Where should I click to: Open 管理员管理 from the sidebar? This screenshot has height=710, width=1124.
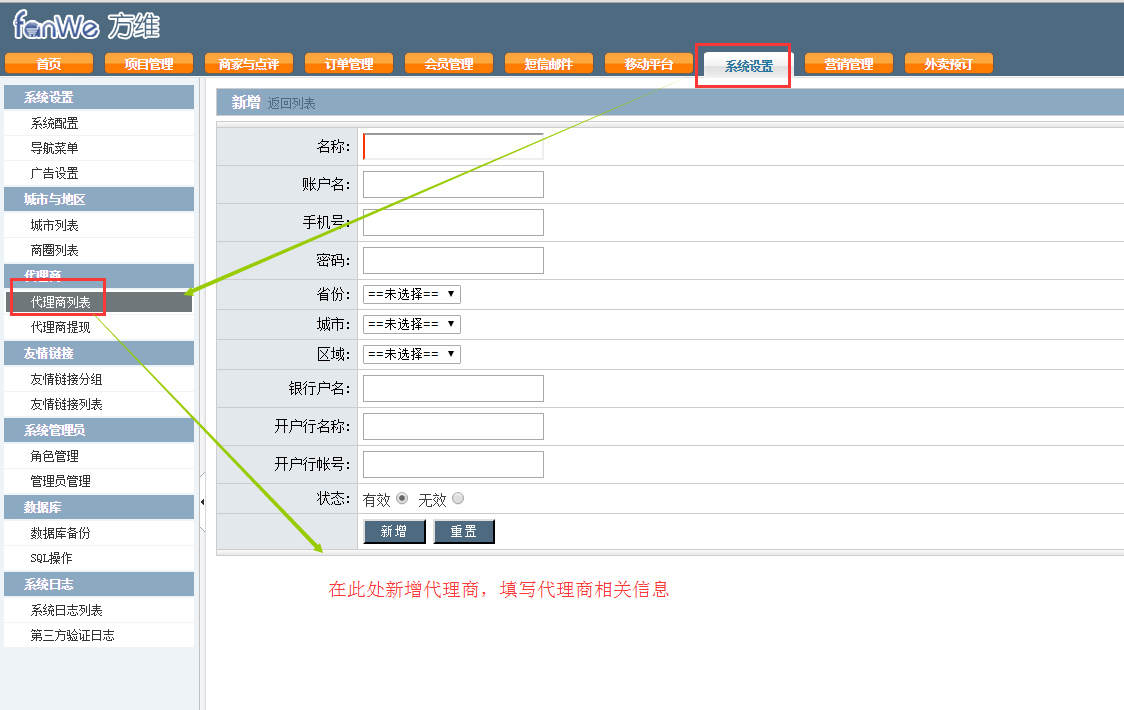click(x=60, y=481)
